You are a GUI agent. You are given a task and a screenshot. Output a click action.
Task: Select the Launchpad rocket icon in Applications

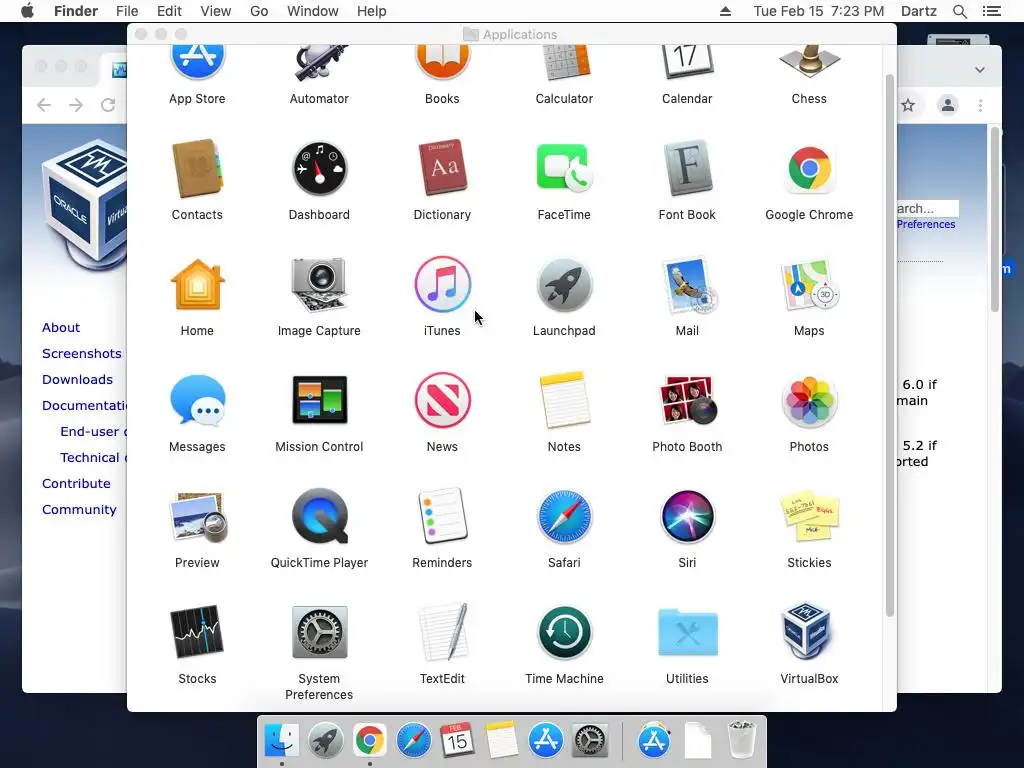click(564, 285)
